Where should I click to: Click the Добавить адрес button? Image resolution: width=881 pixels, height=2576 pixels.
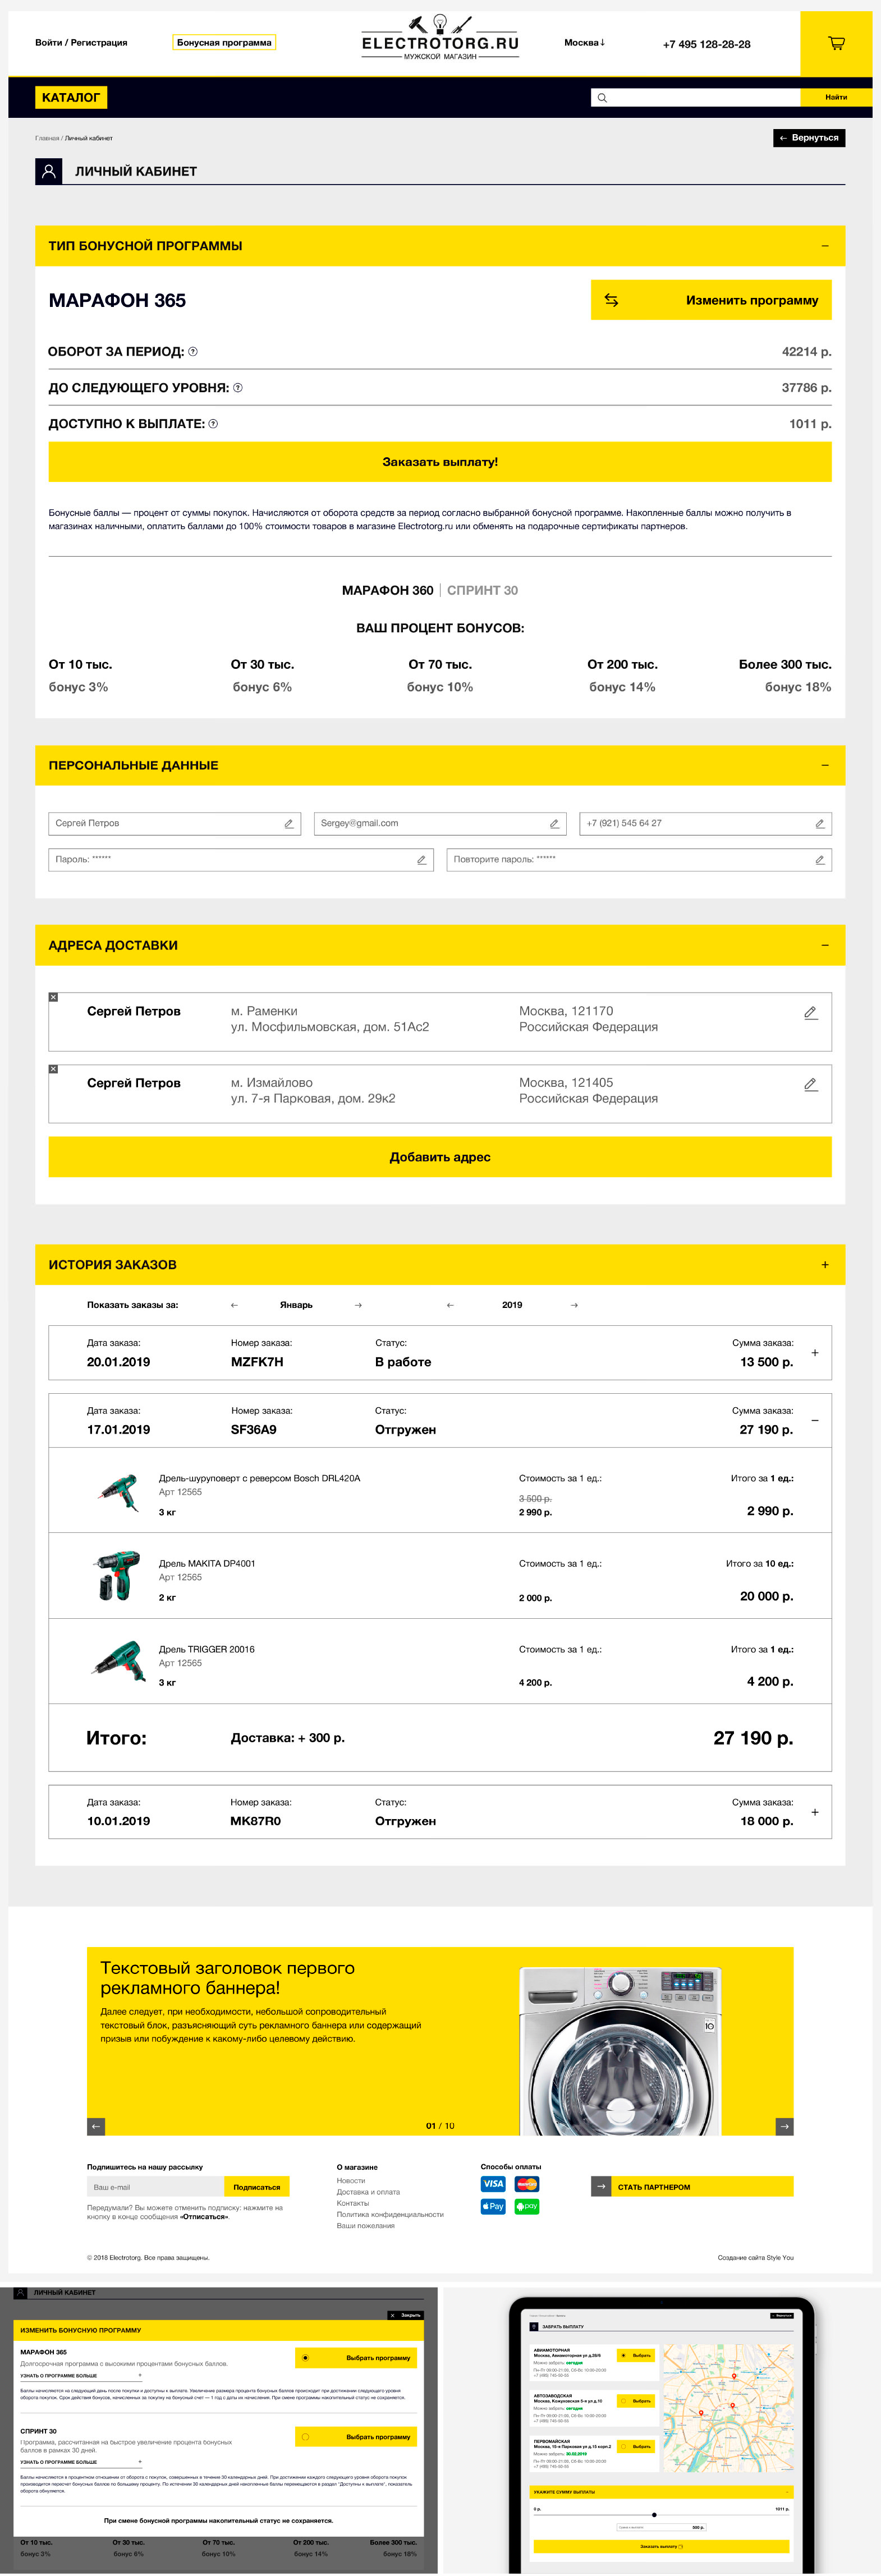[440, 1157]
